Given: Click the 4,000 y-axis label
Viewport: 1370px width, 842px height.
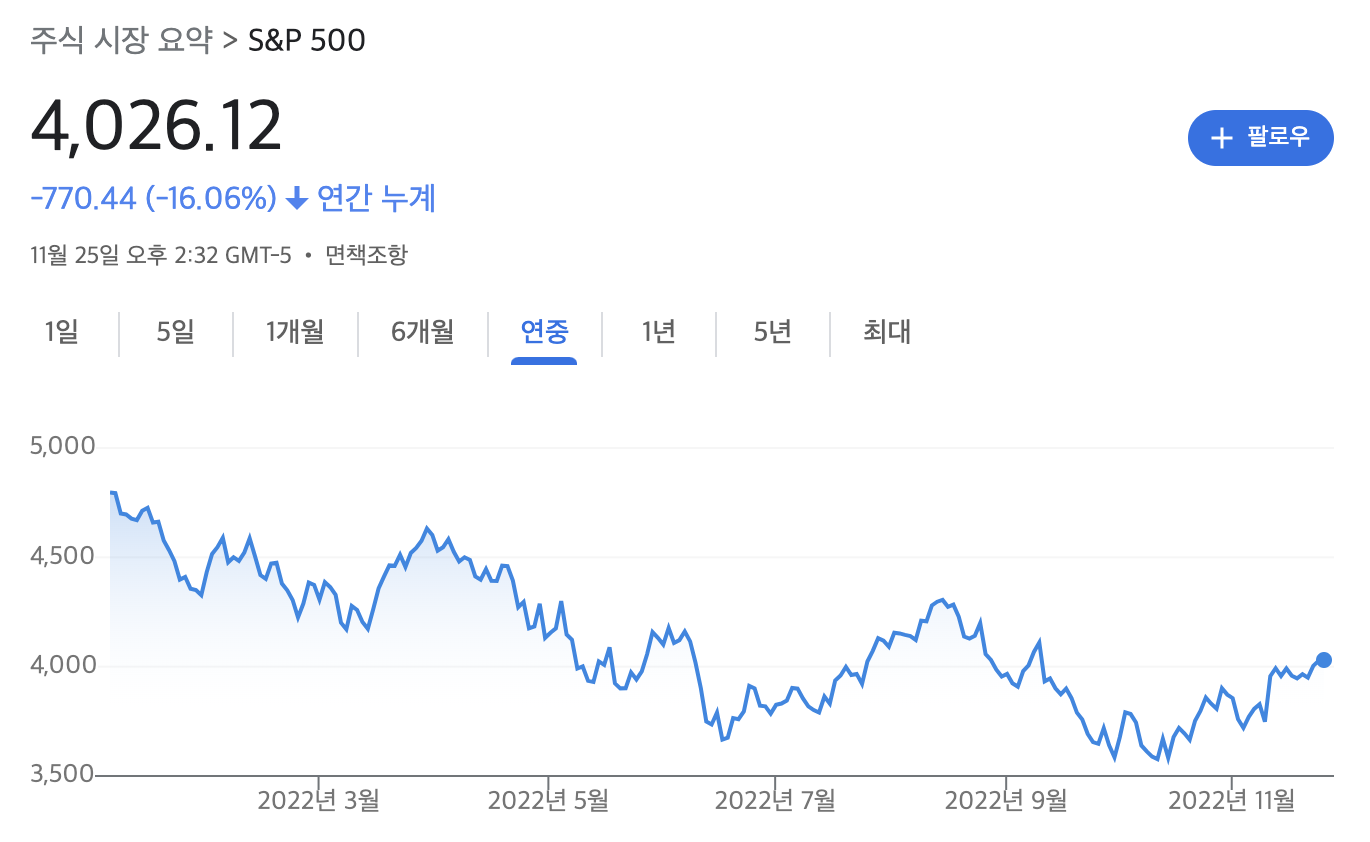Looking at the screenshot, I should [x=62, y=665].
